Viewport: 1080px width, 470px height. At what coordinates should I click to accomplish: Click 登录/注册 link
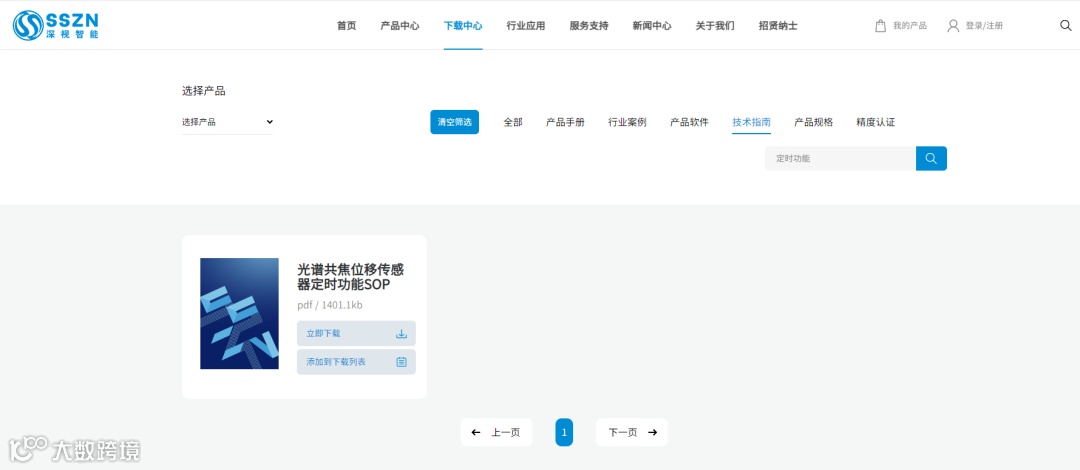[x=984, y=25]
